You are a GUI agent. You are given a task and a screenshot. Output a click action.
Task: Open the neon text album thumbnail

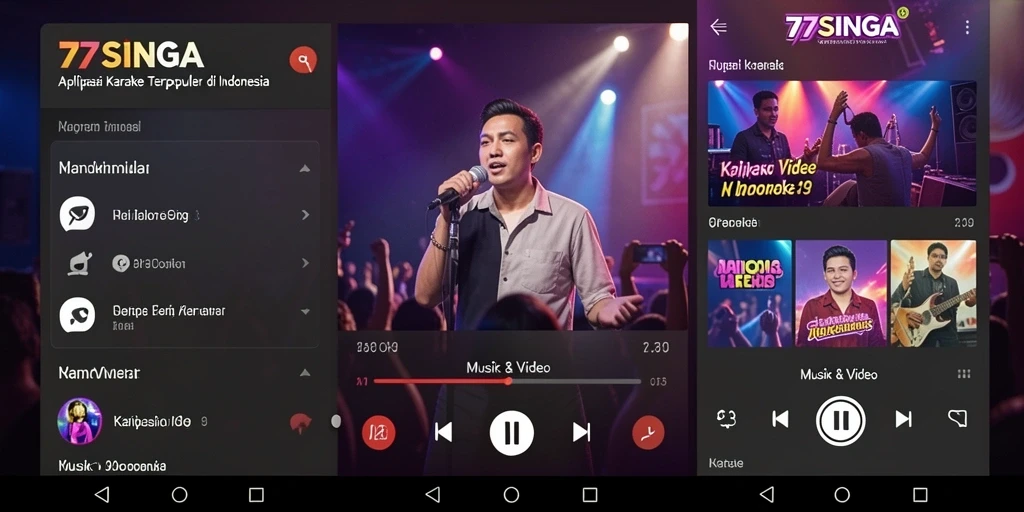(x=750, y=293)
